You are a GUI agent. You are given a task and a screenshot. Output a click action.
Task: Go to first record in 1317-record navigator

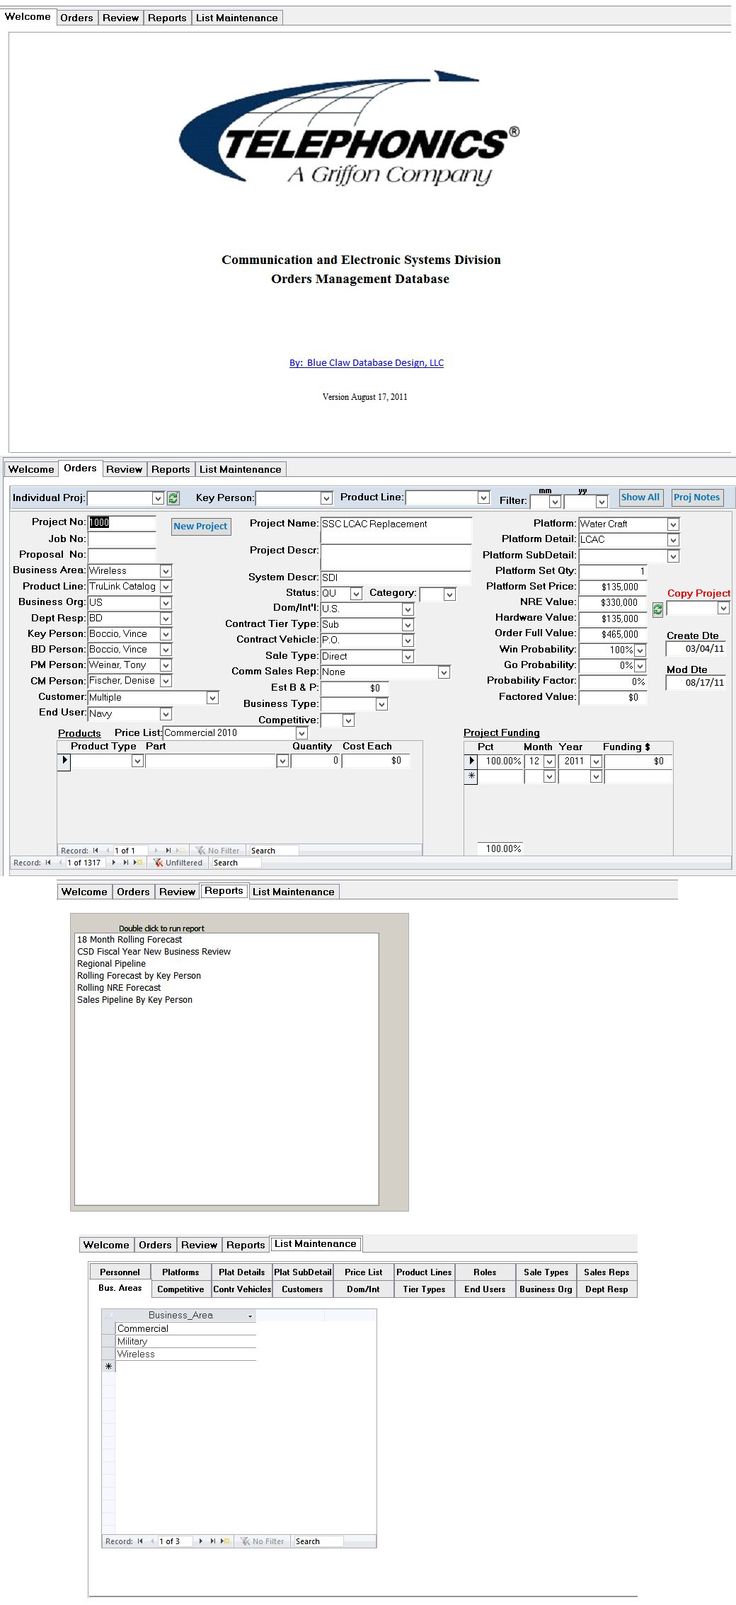48,862
